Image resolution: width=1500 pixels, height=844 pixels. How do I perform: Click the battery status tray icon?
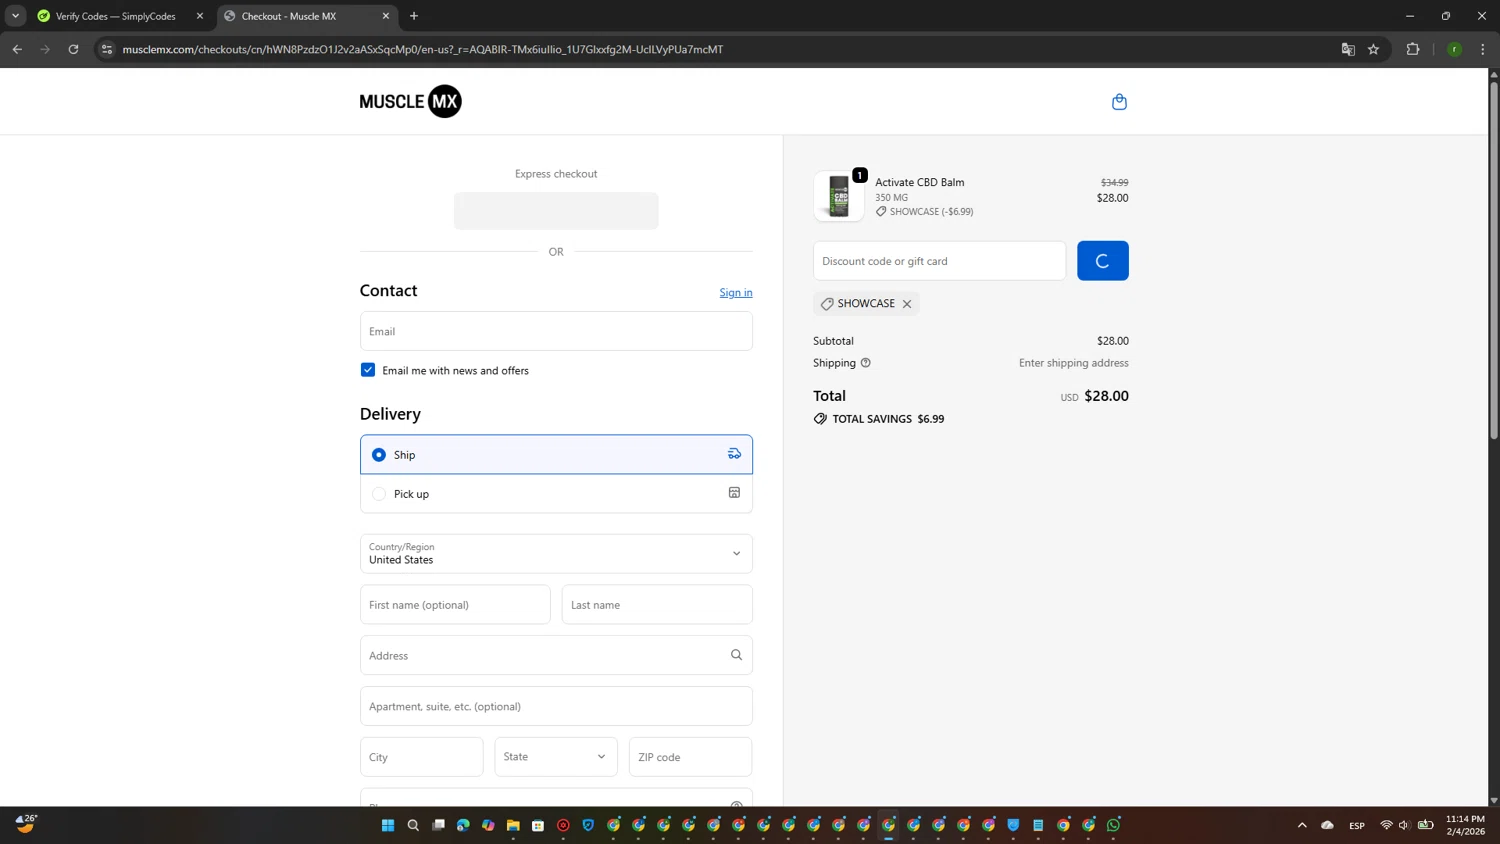(x=1426, y=825)
